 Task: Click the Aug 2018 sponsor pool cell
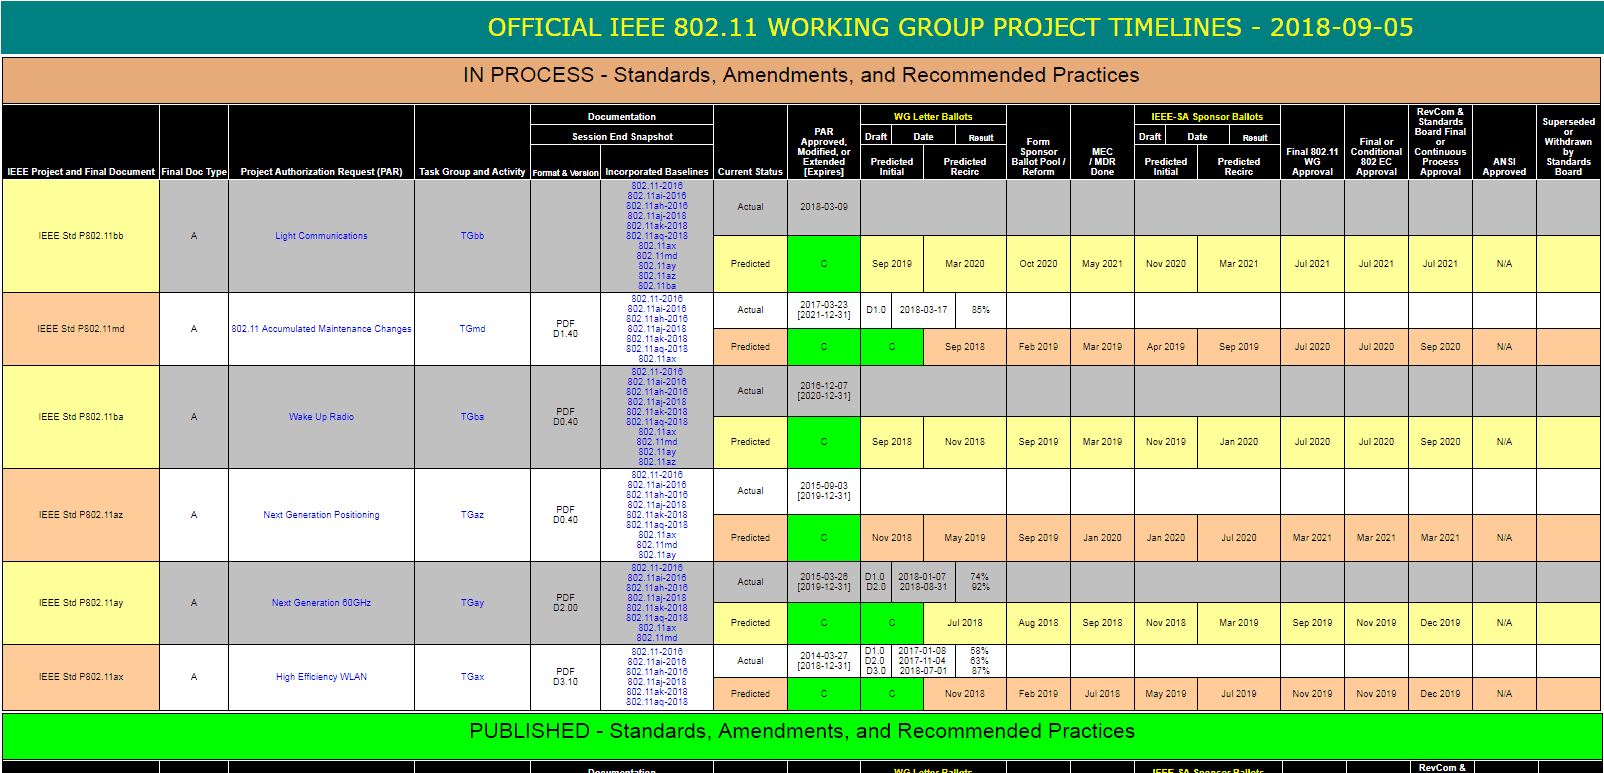(x=1038, y=623)
